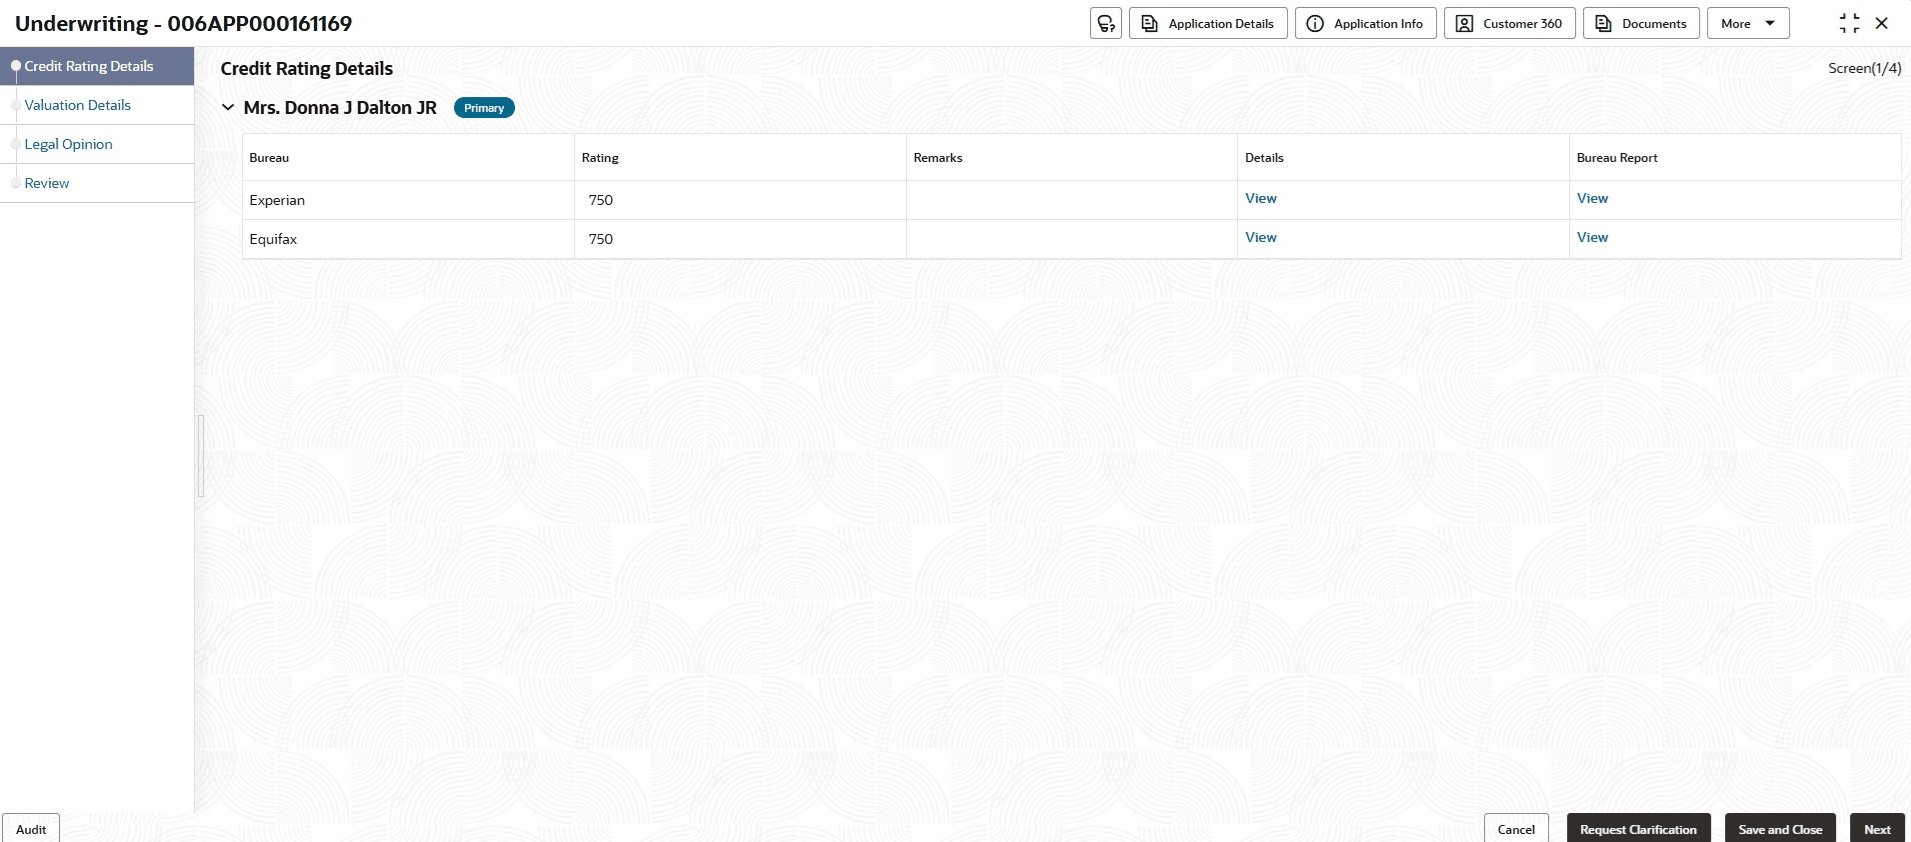Click the sidebar collapse handle
Image resolution: width=1911 pixels, height=842 pixels.
click(201, 456)
